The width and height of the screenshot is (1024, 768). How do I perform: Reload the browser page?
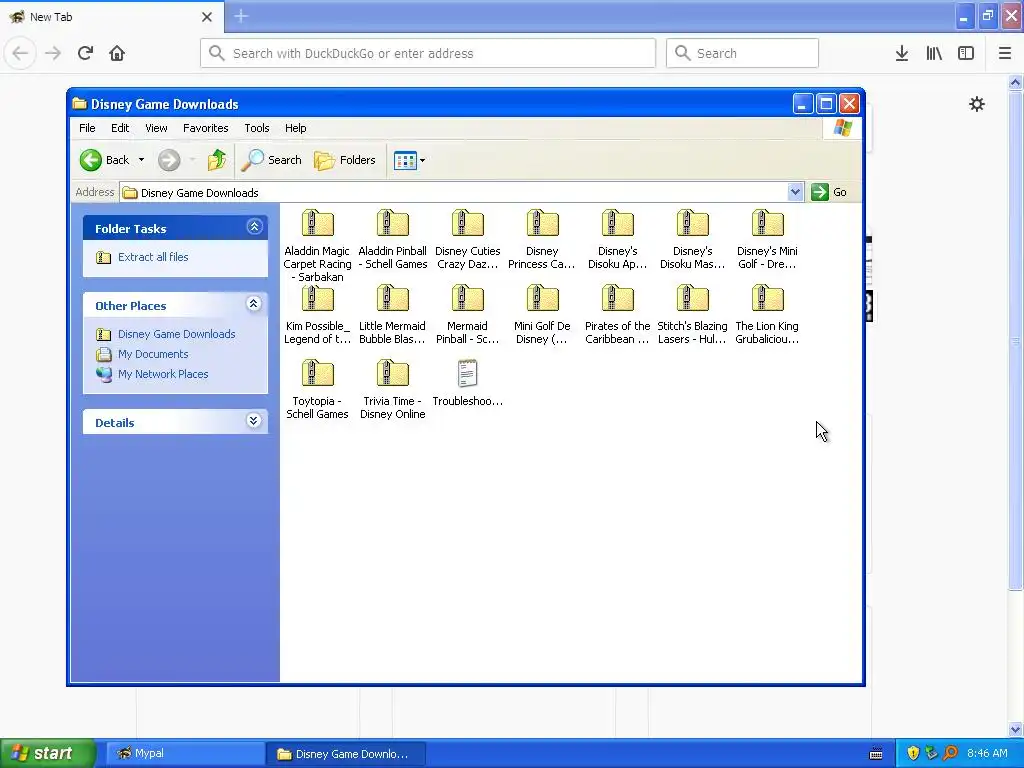tap(85, 53)
